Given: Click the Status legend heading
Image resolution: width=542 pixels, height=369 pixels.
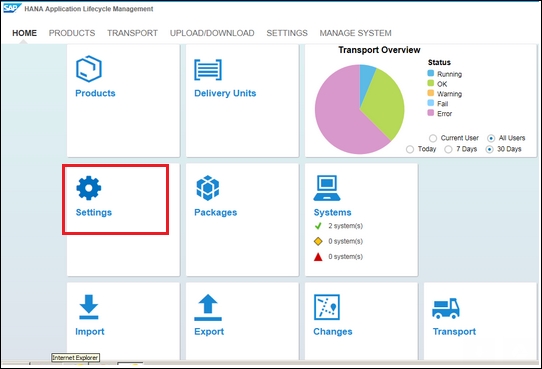Looking at the screenshot, I should point(439,63).
